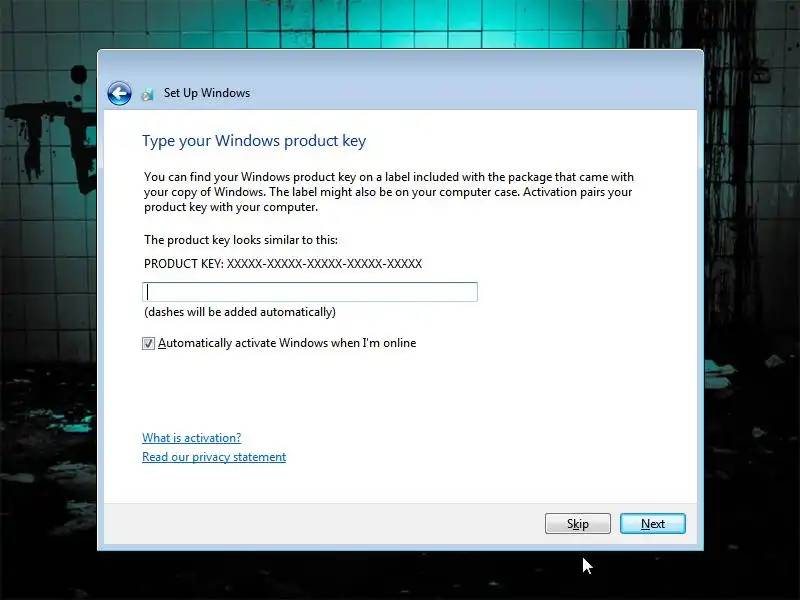
Task: Click The product key looks similar text
Action: tap(241, 240)
